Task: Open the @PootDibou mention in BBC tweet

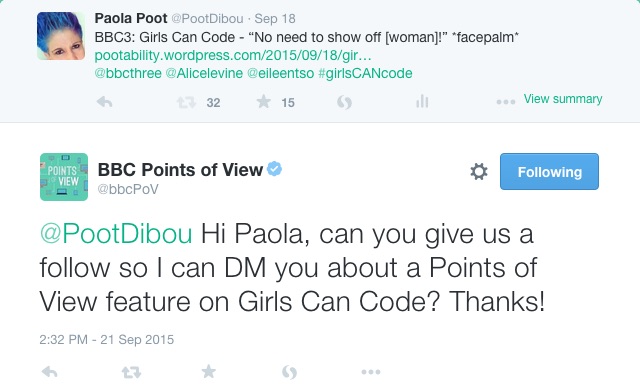Action: point(116,234)
